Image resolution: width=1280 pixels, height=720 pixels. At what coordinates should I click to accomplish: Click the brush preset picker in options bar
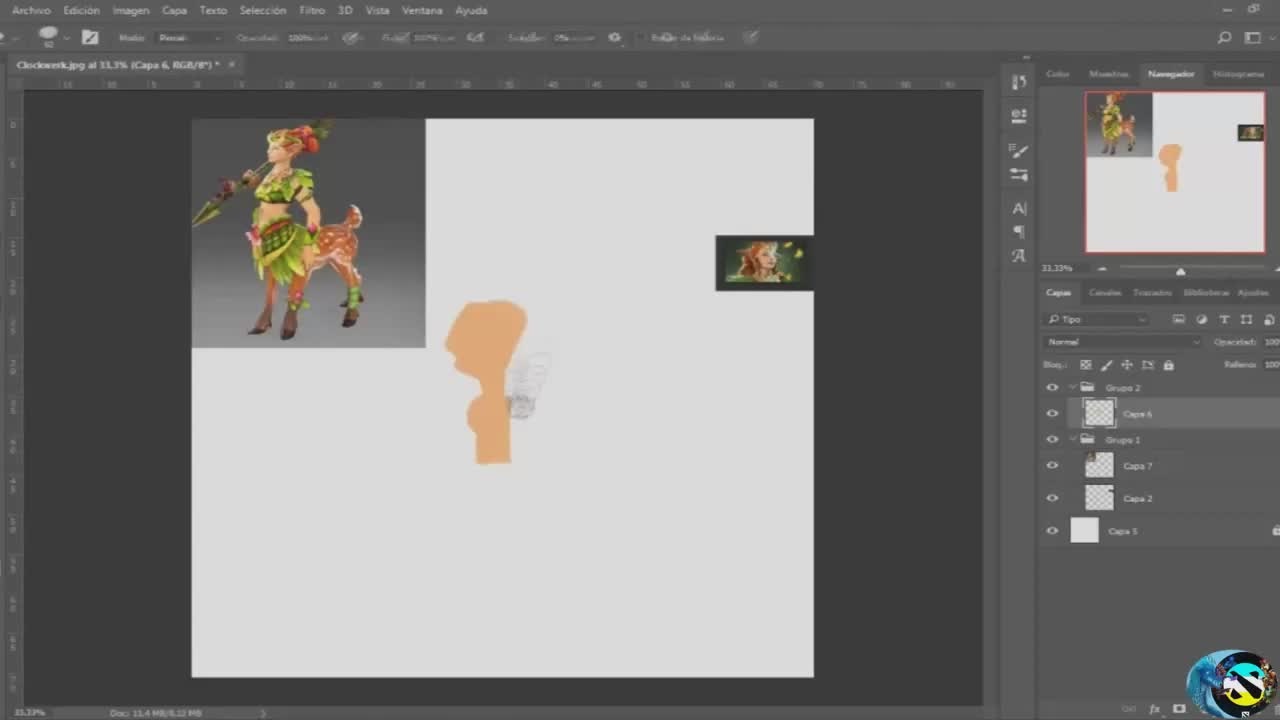pos(47,36)
